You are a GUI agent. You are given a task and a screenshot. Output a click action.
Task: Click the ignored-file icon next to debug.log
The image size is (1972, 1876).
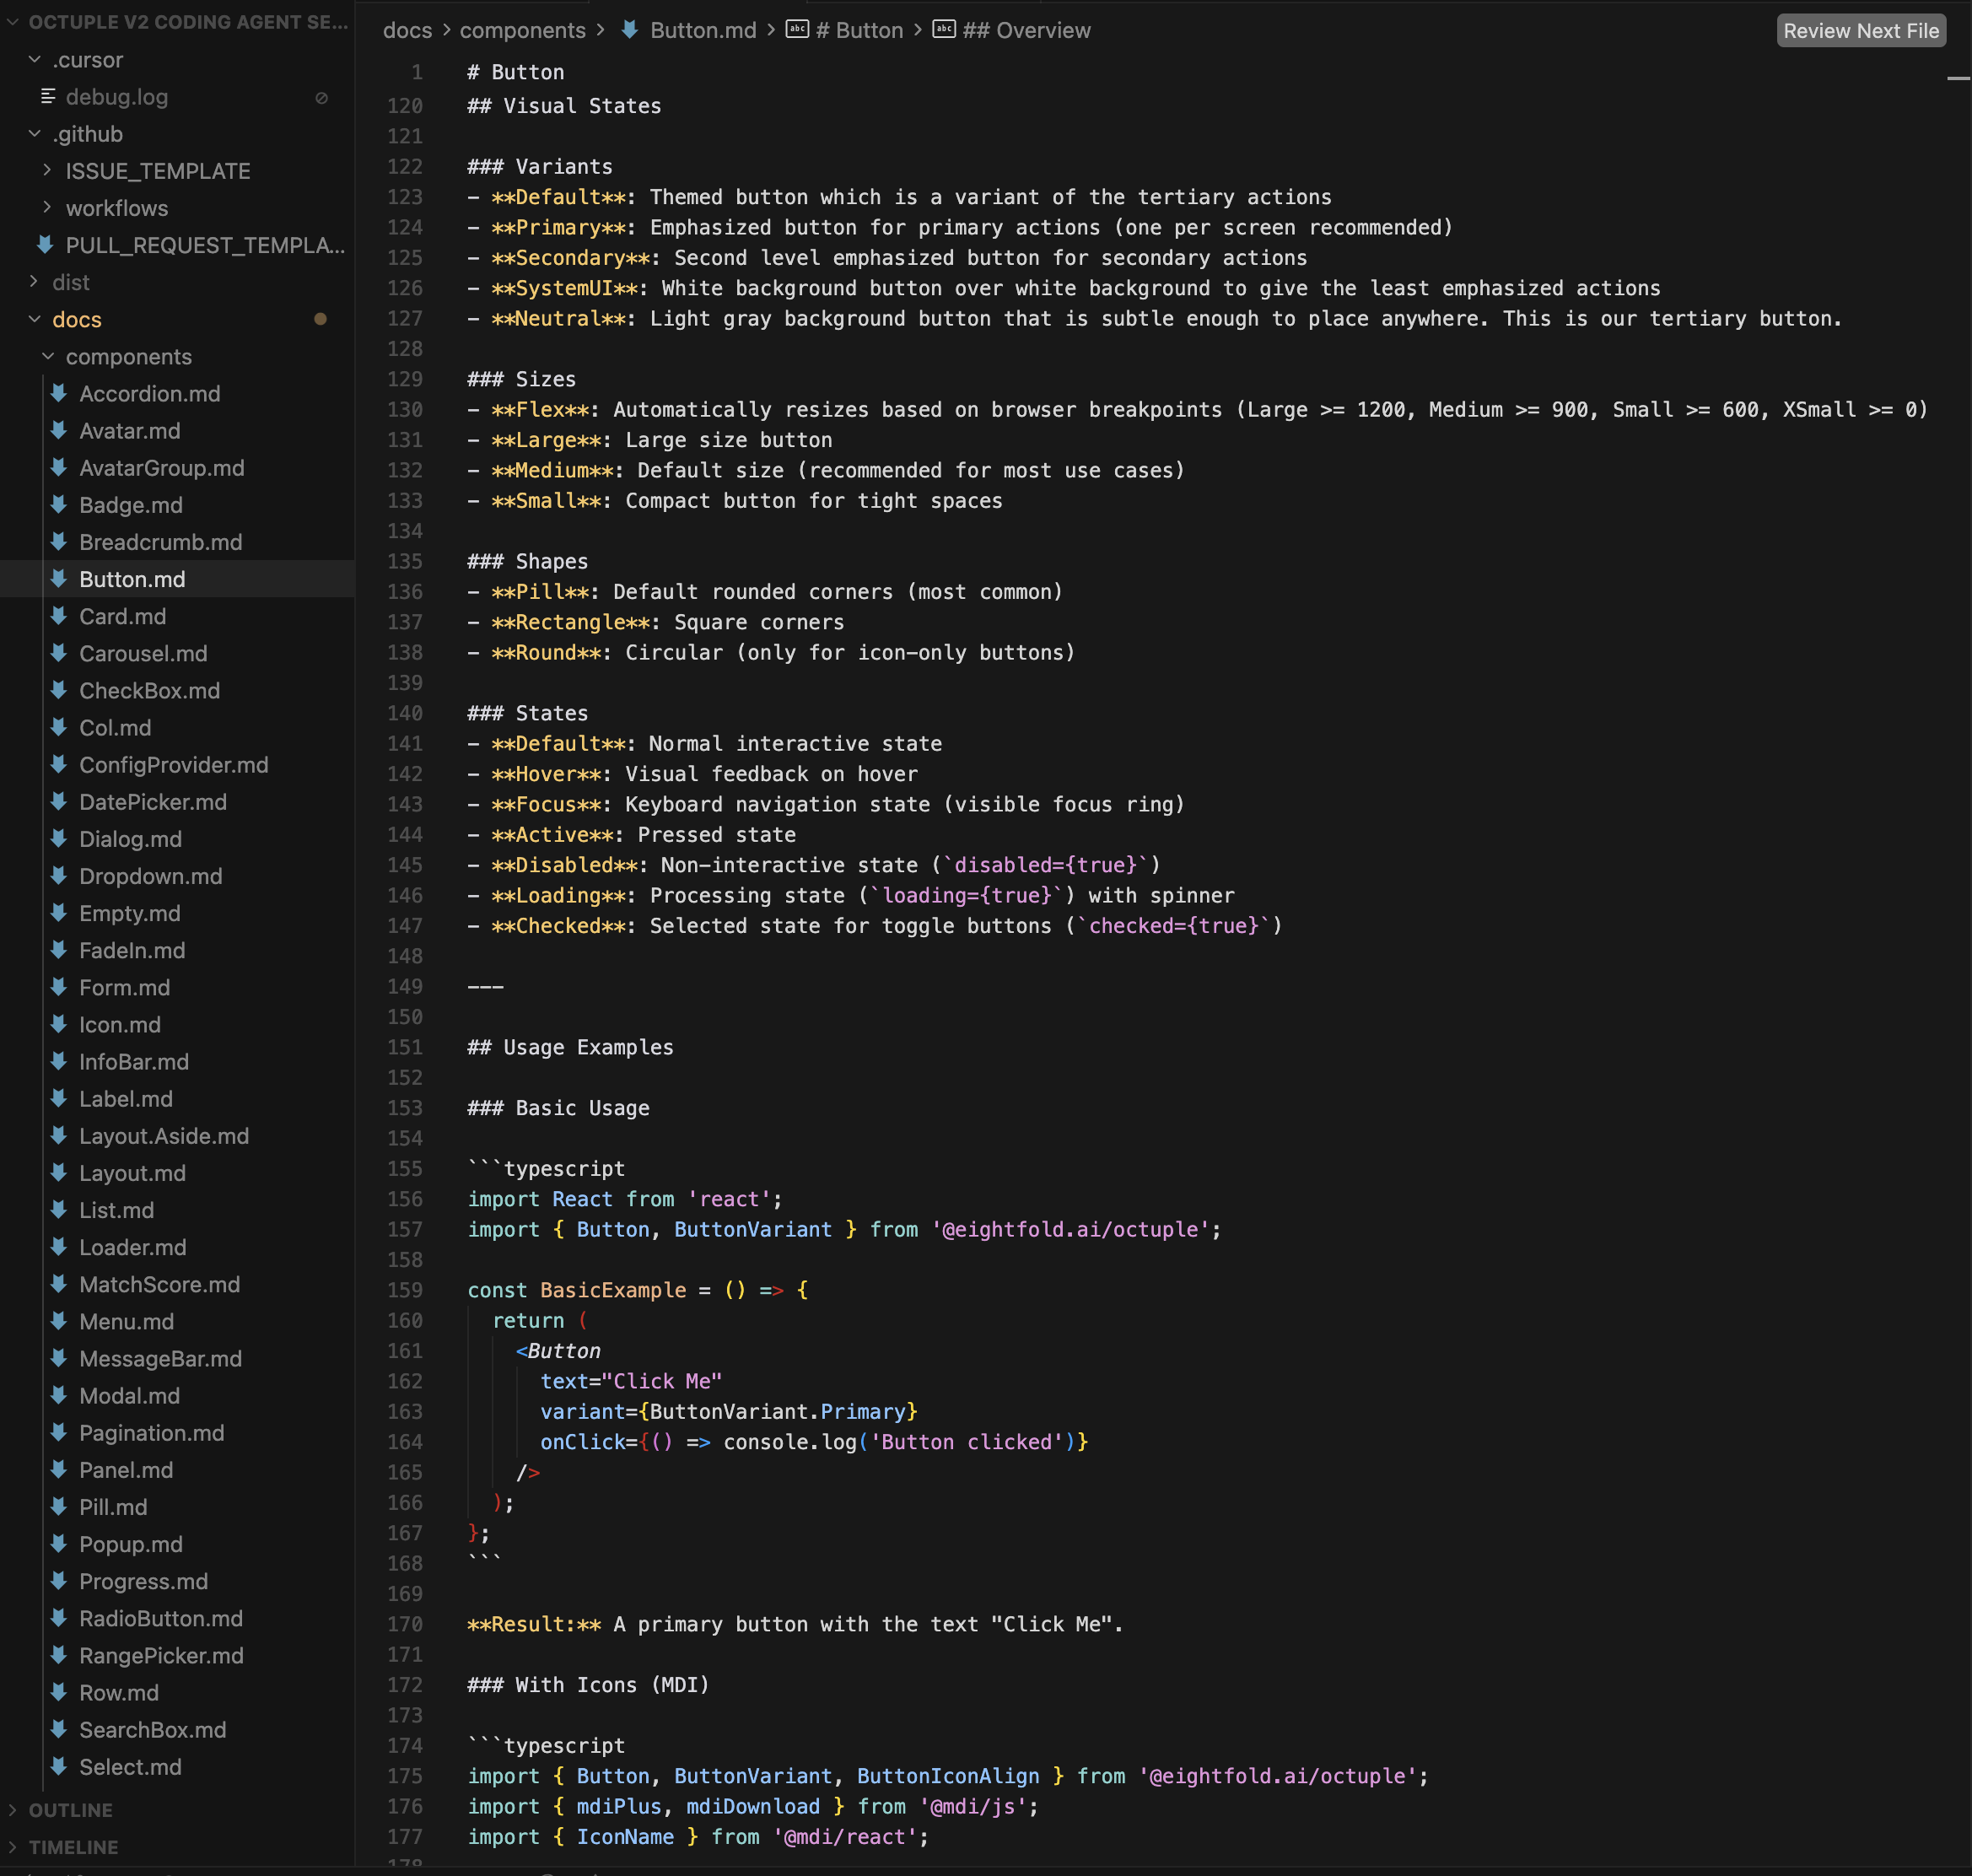(321, 97)
